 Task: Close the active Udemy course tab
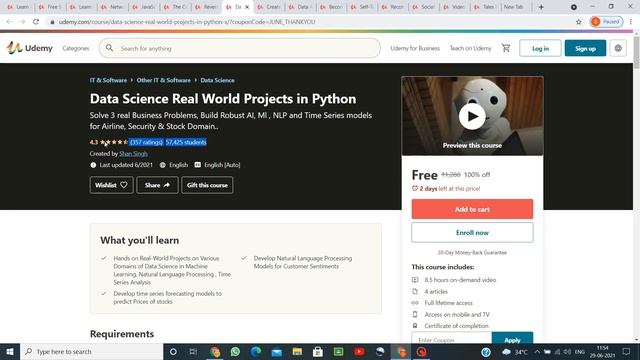click(247, 7)
